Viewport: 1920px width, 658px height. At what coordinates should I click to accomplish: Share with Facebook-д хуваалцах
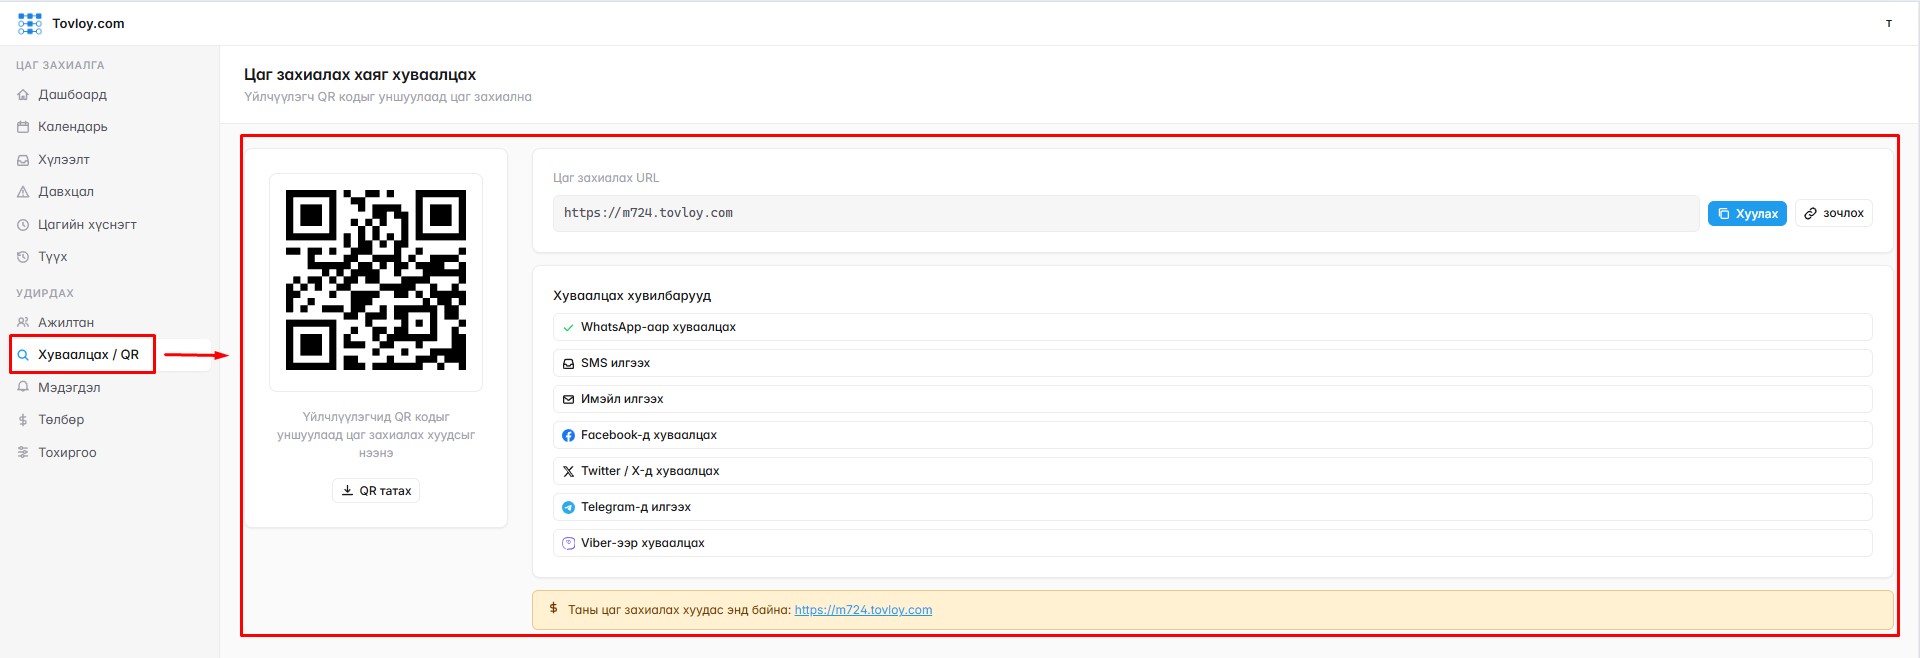click(1212, 435)
